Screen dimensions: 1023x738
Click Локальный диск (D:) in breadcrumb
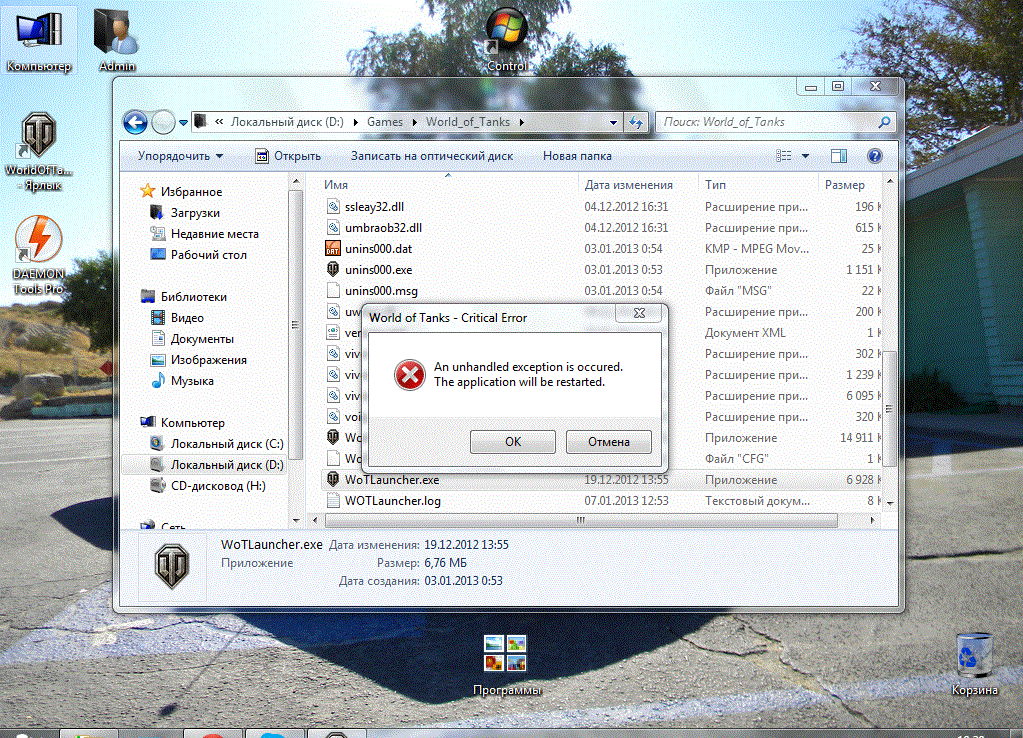(286, 122)
